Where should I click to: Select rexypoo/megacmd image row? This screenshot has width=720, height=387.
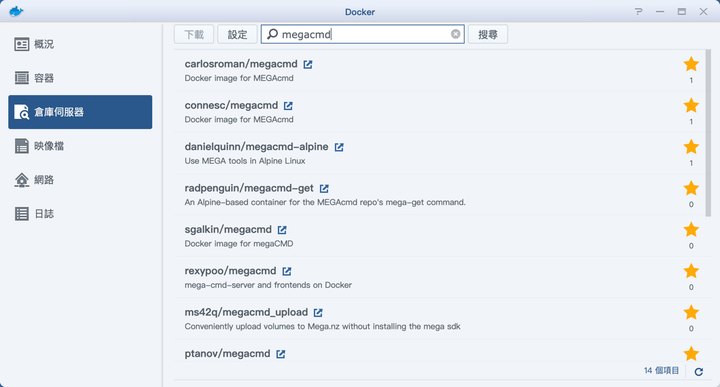click(439, 277)
